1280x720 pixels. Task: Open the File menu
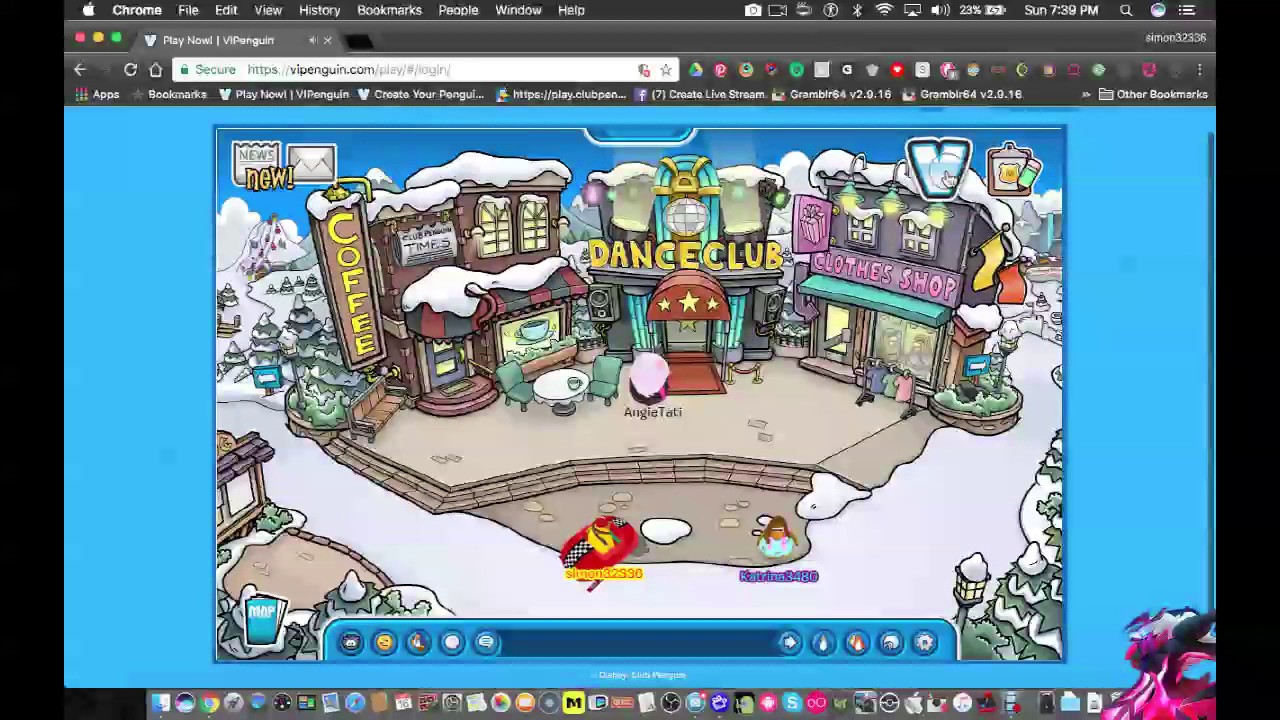(188, 10)
